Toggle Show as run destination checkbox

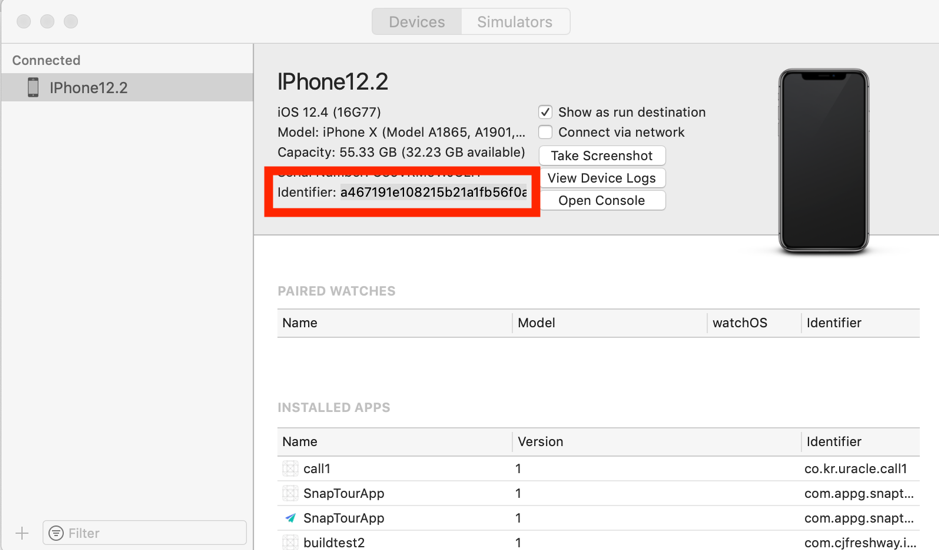pyautogui.click(x=545, y=112)
